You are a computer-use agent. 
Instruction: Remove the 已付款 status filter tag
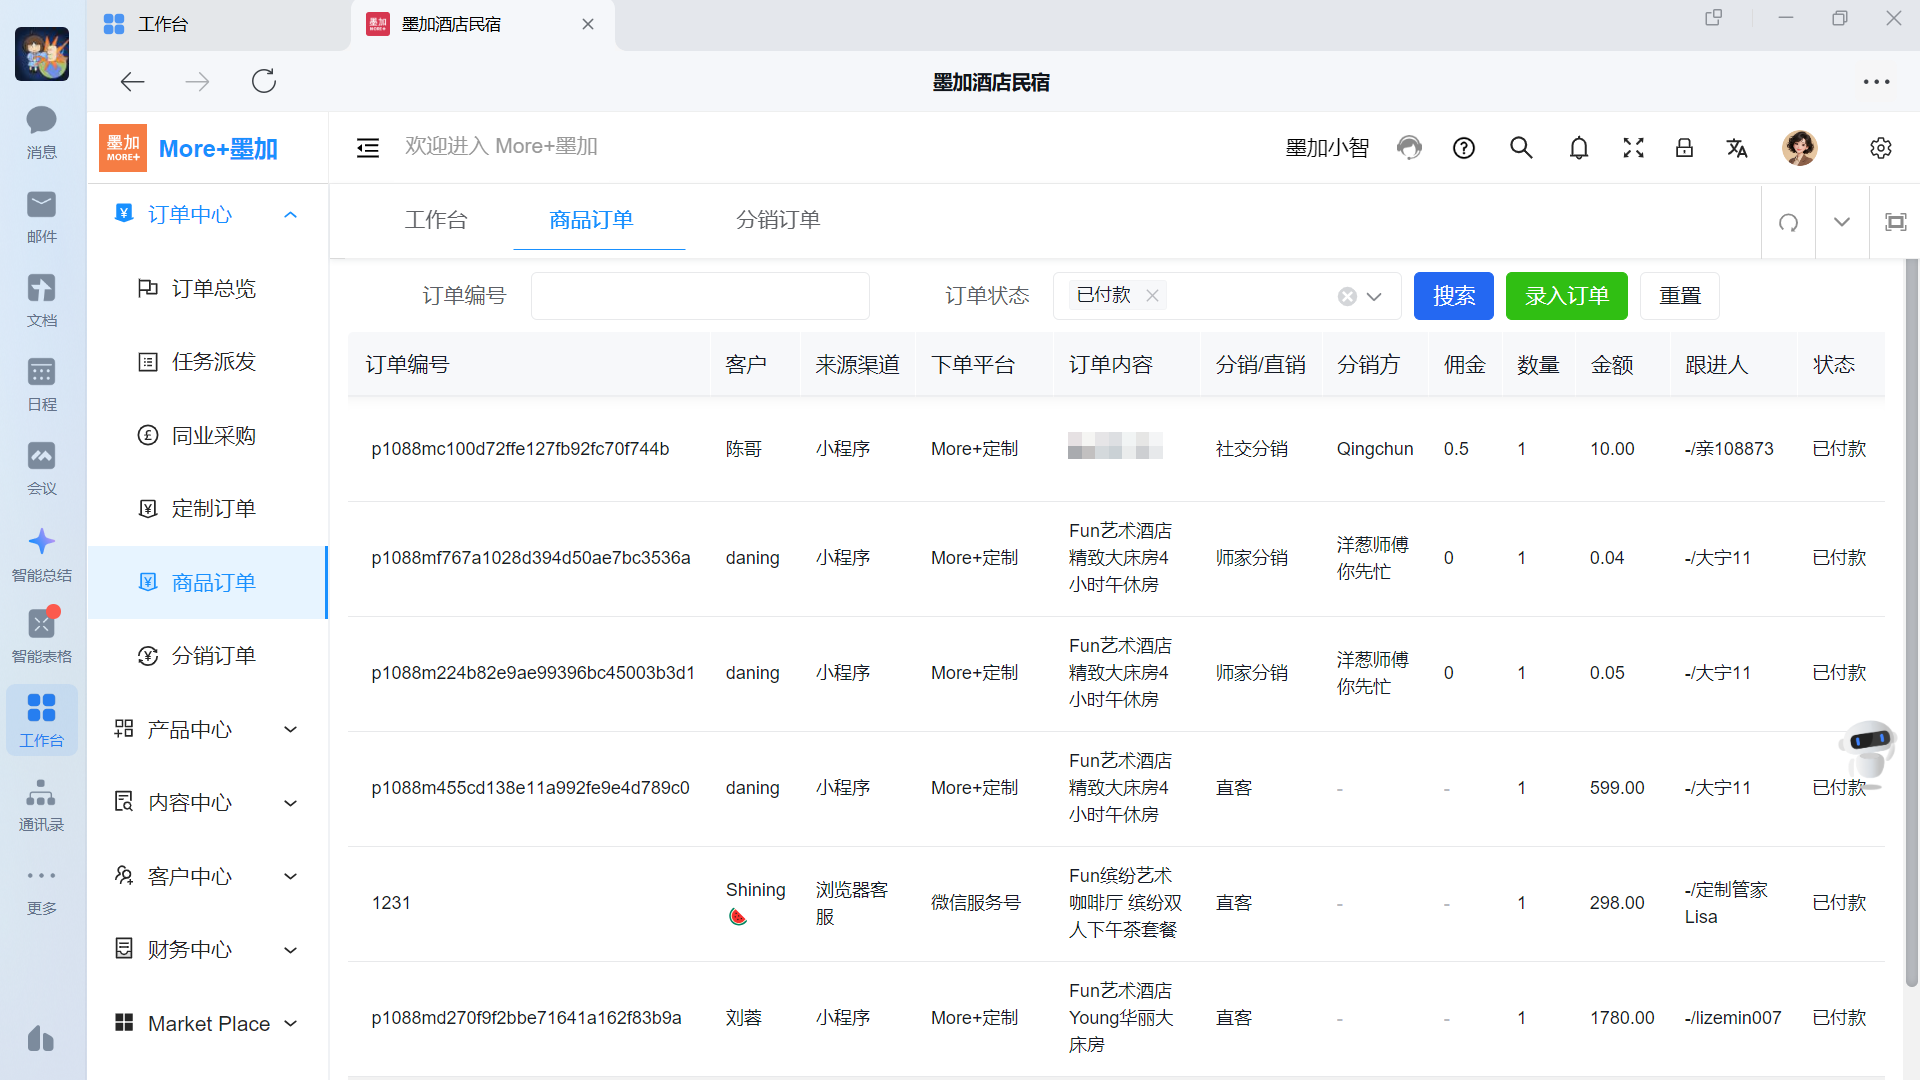(1152, 296)
